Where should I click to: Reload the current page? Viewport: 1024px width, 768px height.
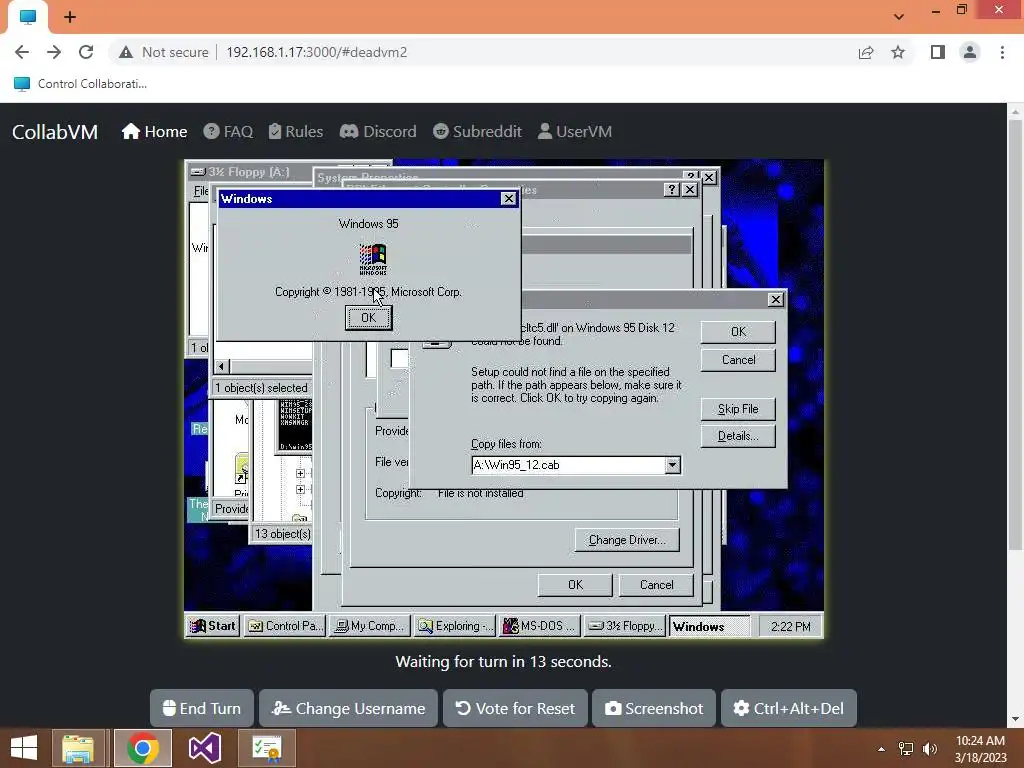tap(86, 52)
